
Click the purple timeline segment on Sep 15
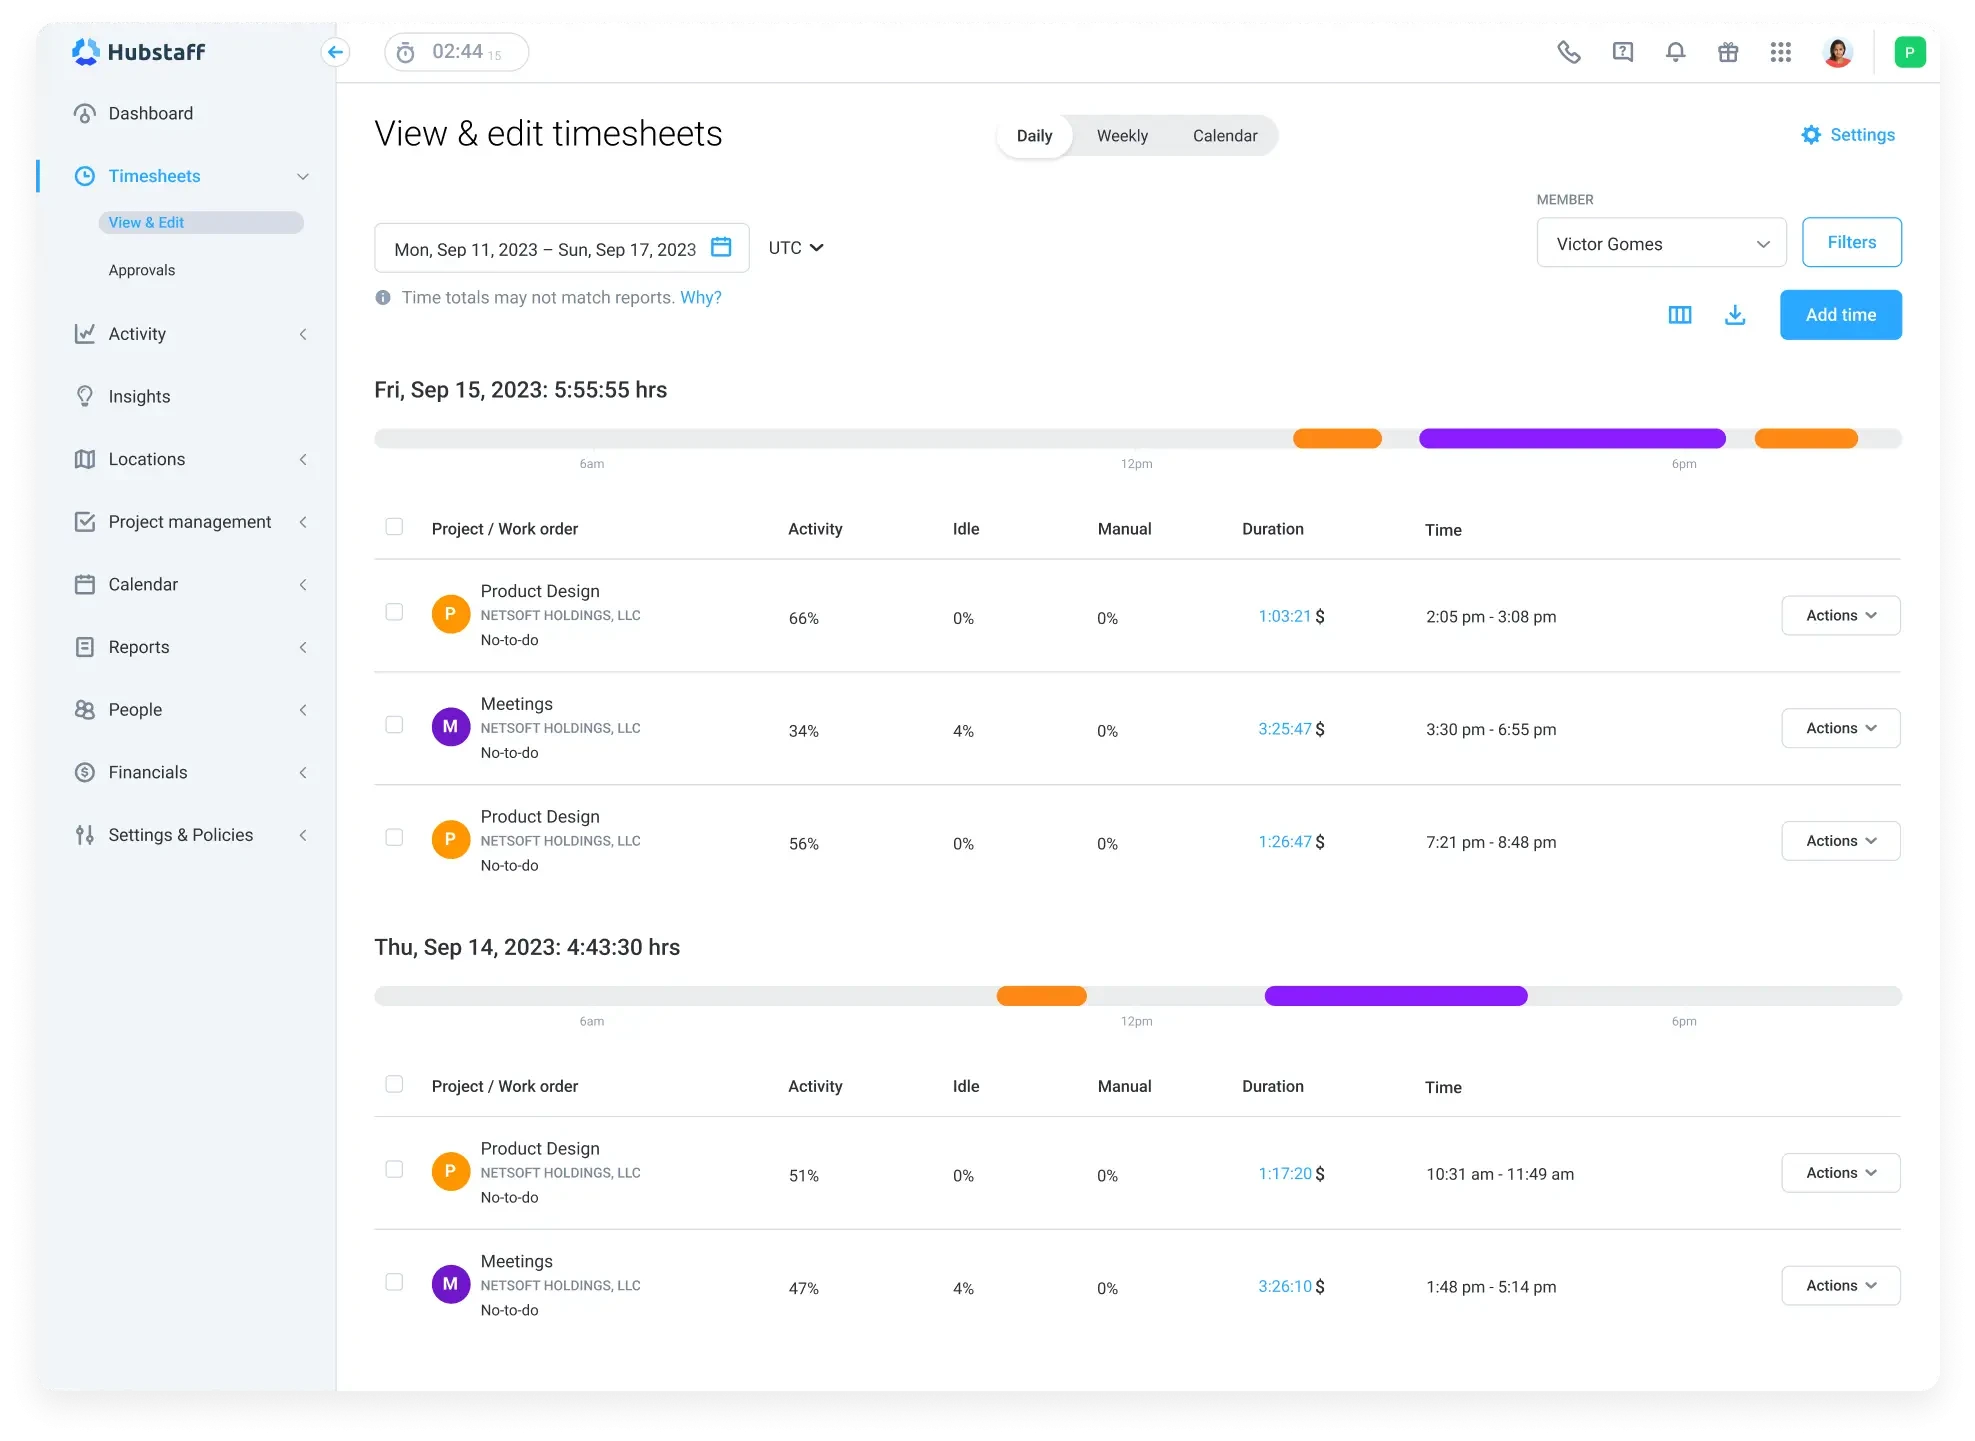pos(1571,438)
